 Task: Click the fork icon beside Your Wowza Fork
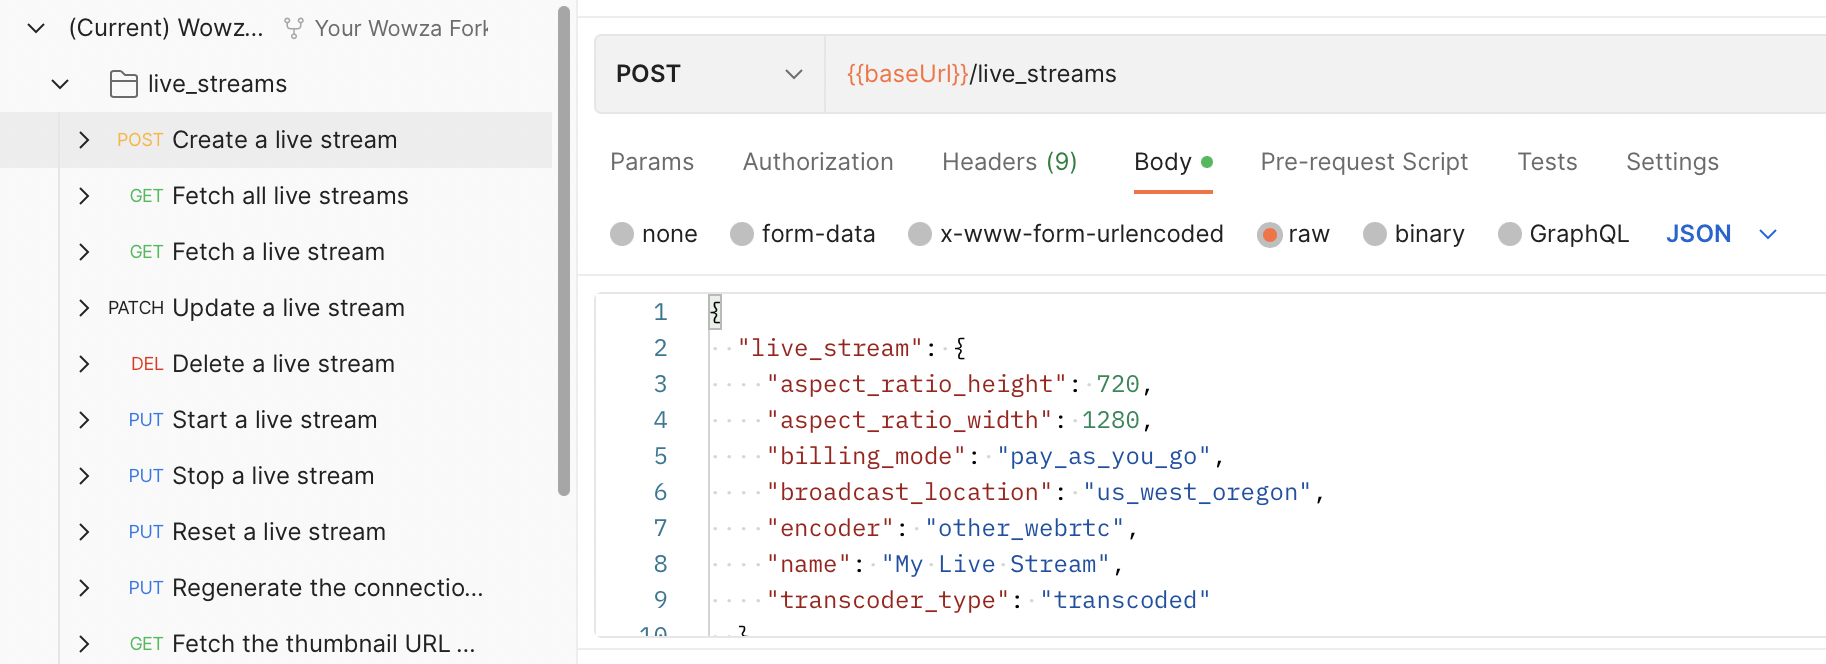[293, 28]
